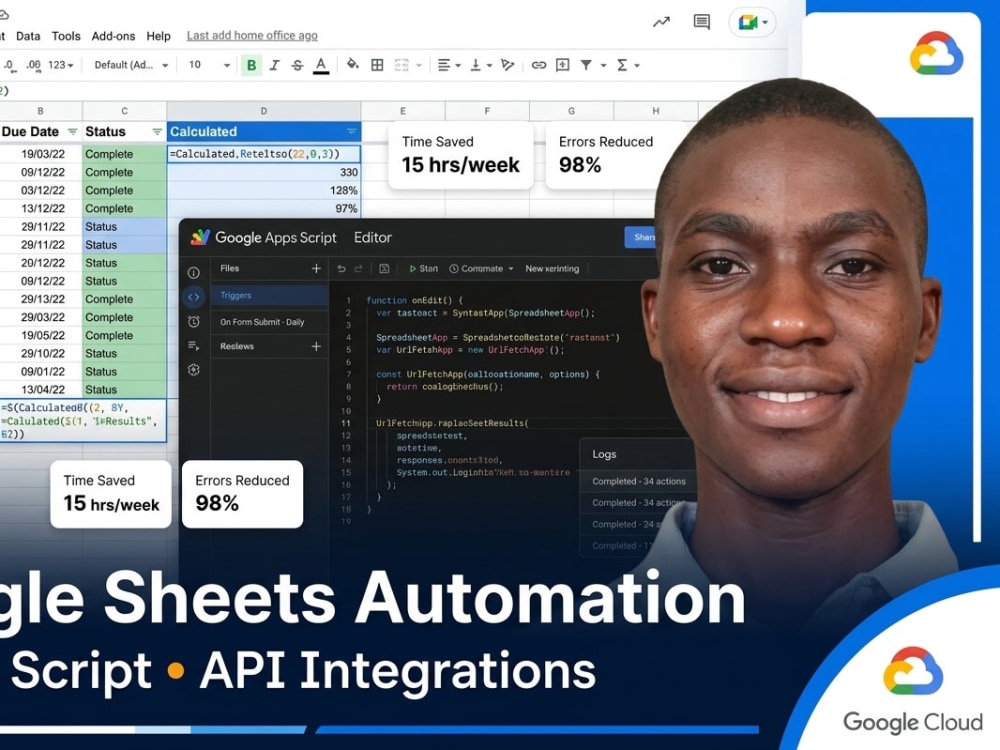The width and height of the screenshot is (1000, 750).
Task: Toggle the Status column filter
Action: [x=157, y=132]
